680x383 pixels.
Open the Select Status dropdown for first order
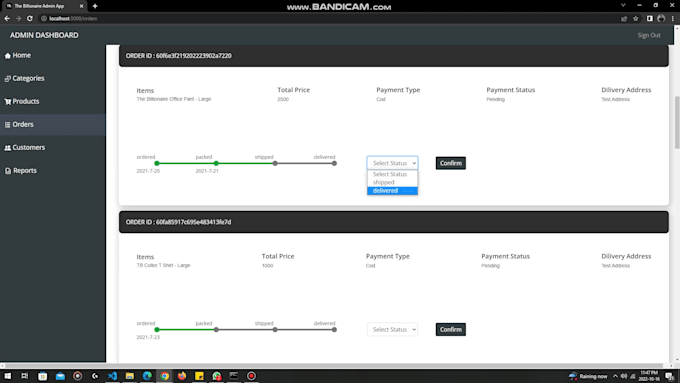(x=392, y=163)
